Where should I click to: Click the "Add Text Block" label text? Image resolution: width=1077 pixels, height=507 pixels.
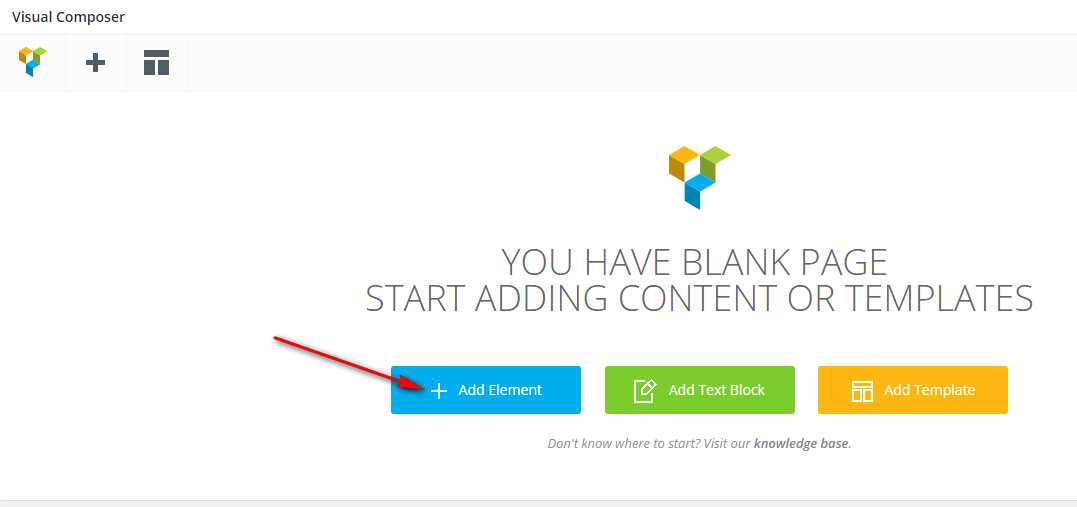716,390
